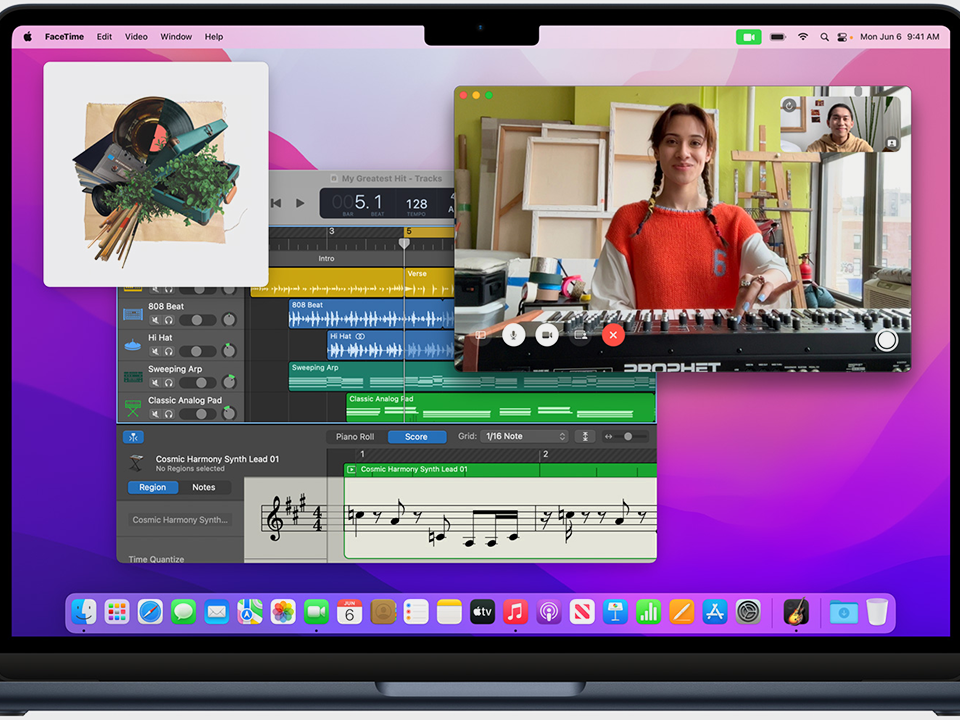960x720 pixels.
Task: Select the Score tab in editor
Action: pyautogui.click(x=416, y=437)
